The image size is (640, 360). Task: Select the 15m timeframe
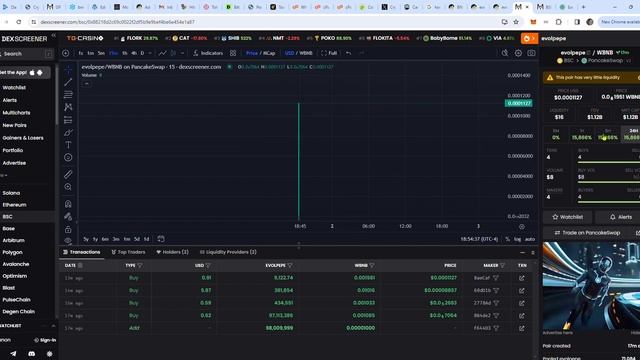(x=113, y=53)
